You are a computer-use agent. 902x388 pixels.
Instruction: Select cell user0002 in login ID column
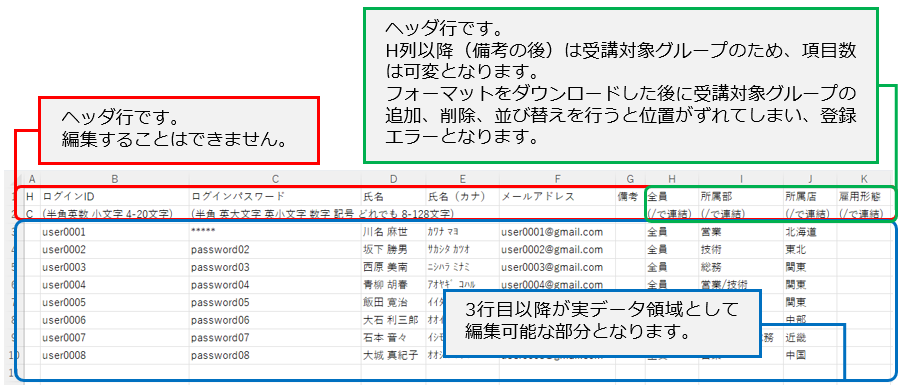[114, 250]
